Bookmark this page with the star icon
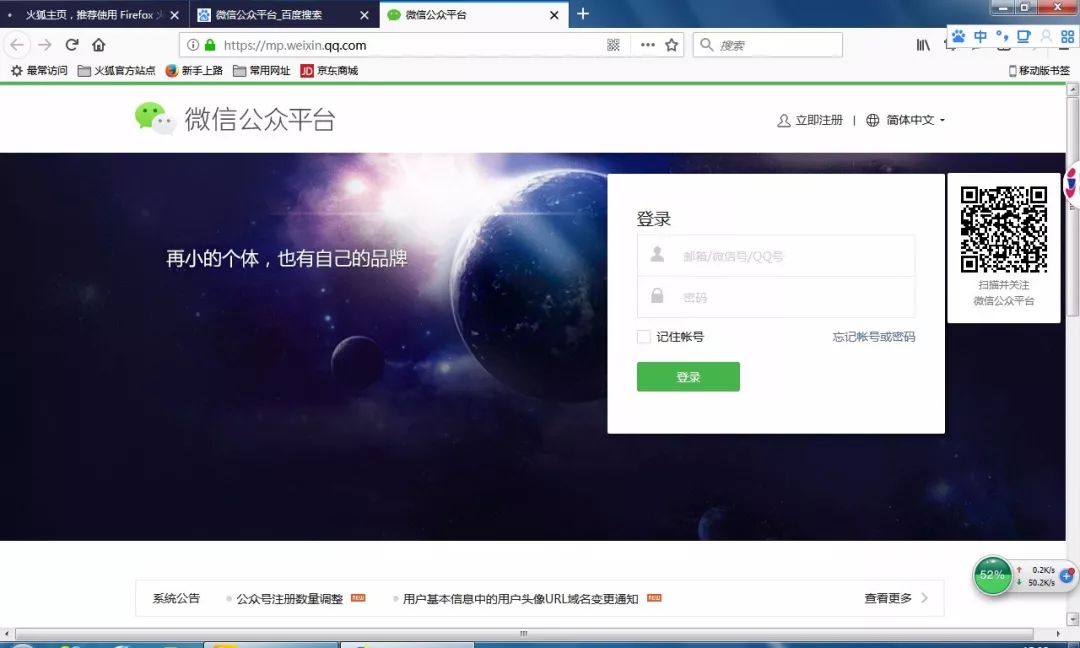1080x648 pixels. (x=672, y=45)
